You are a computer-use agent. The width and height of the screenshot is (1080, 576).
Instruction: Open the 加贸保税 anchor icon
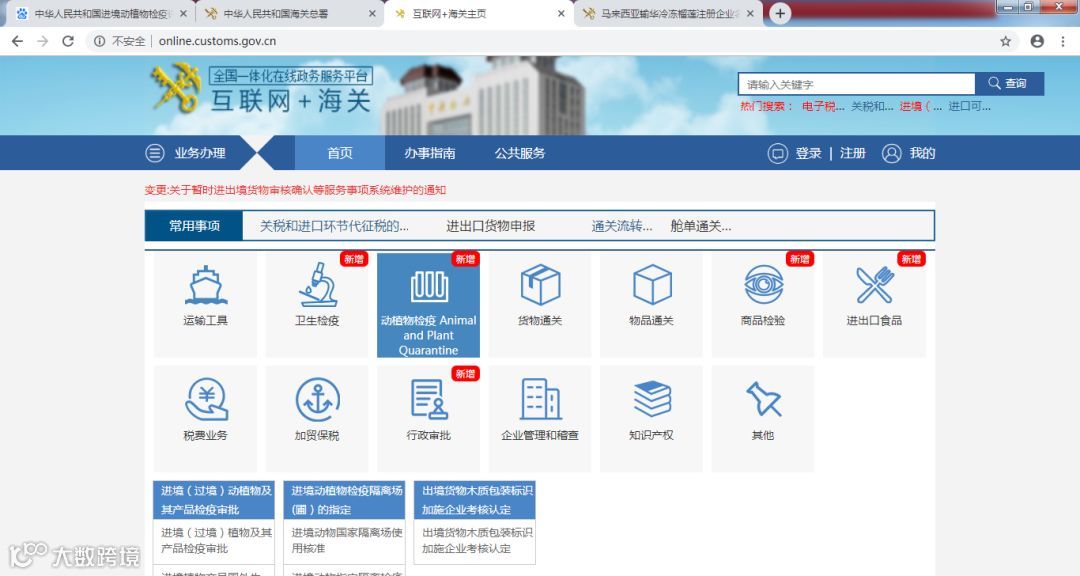[x=318, y=399]
